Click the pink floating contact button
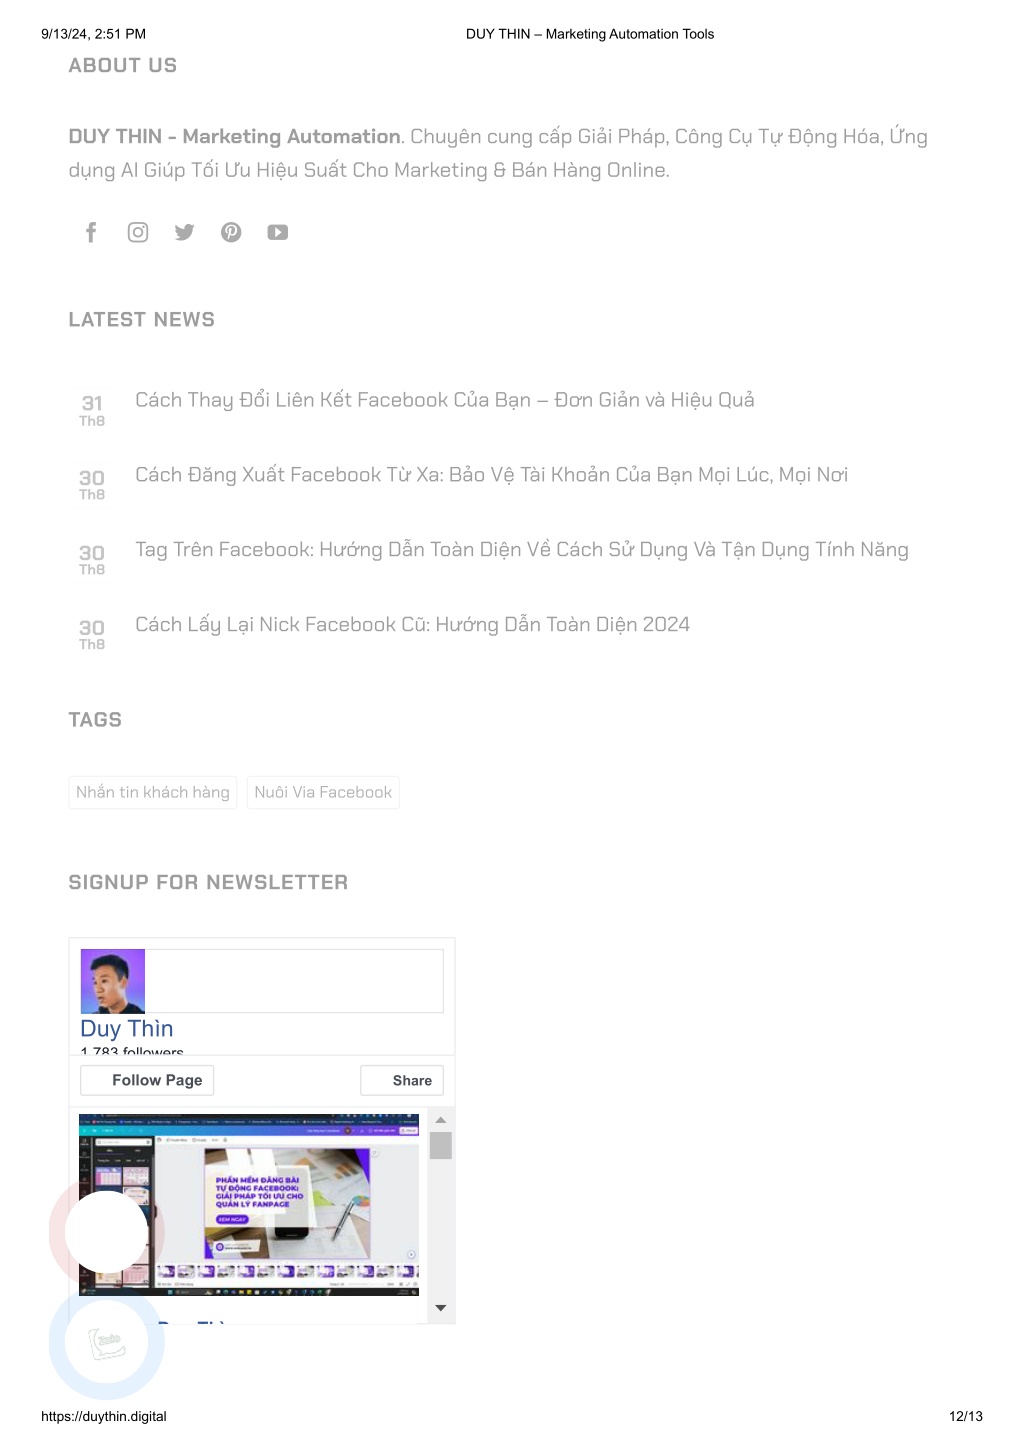Screen dimensions: 1024x1449 coord(107,1232)
